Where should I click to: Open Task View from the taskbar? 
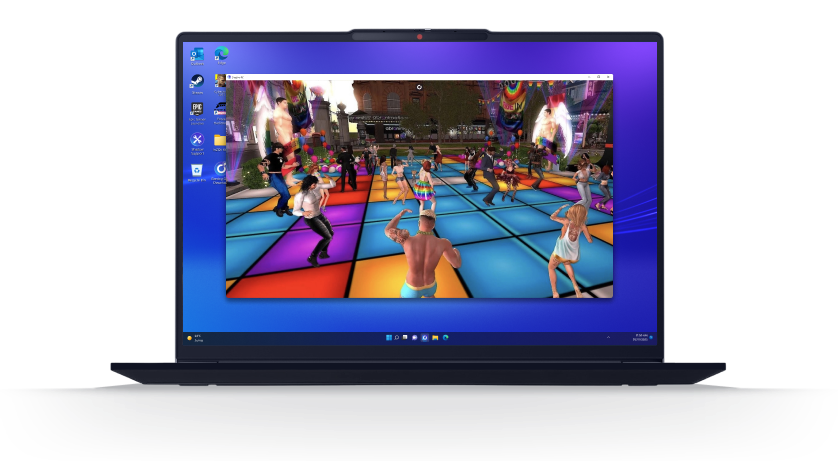[x=405, y=337]
